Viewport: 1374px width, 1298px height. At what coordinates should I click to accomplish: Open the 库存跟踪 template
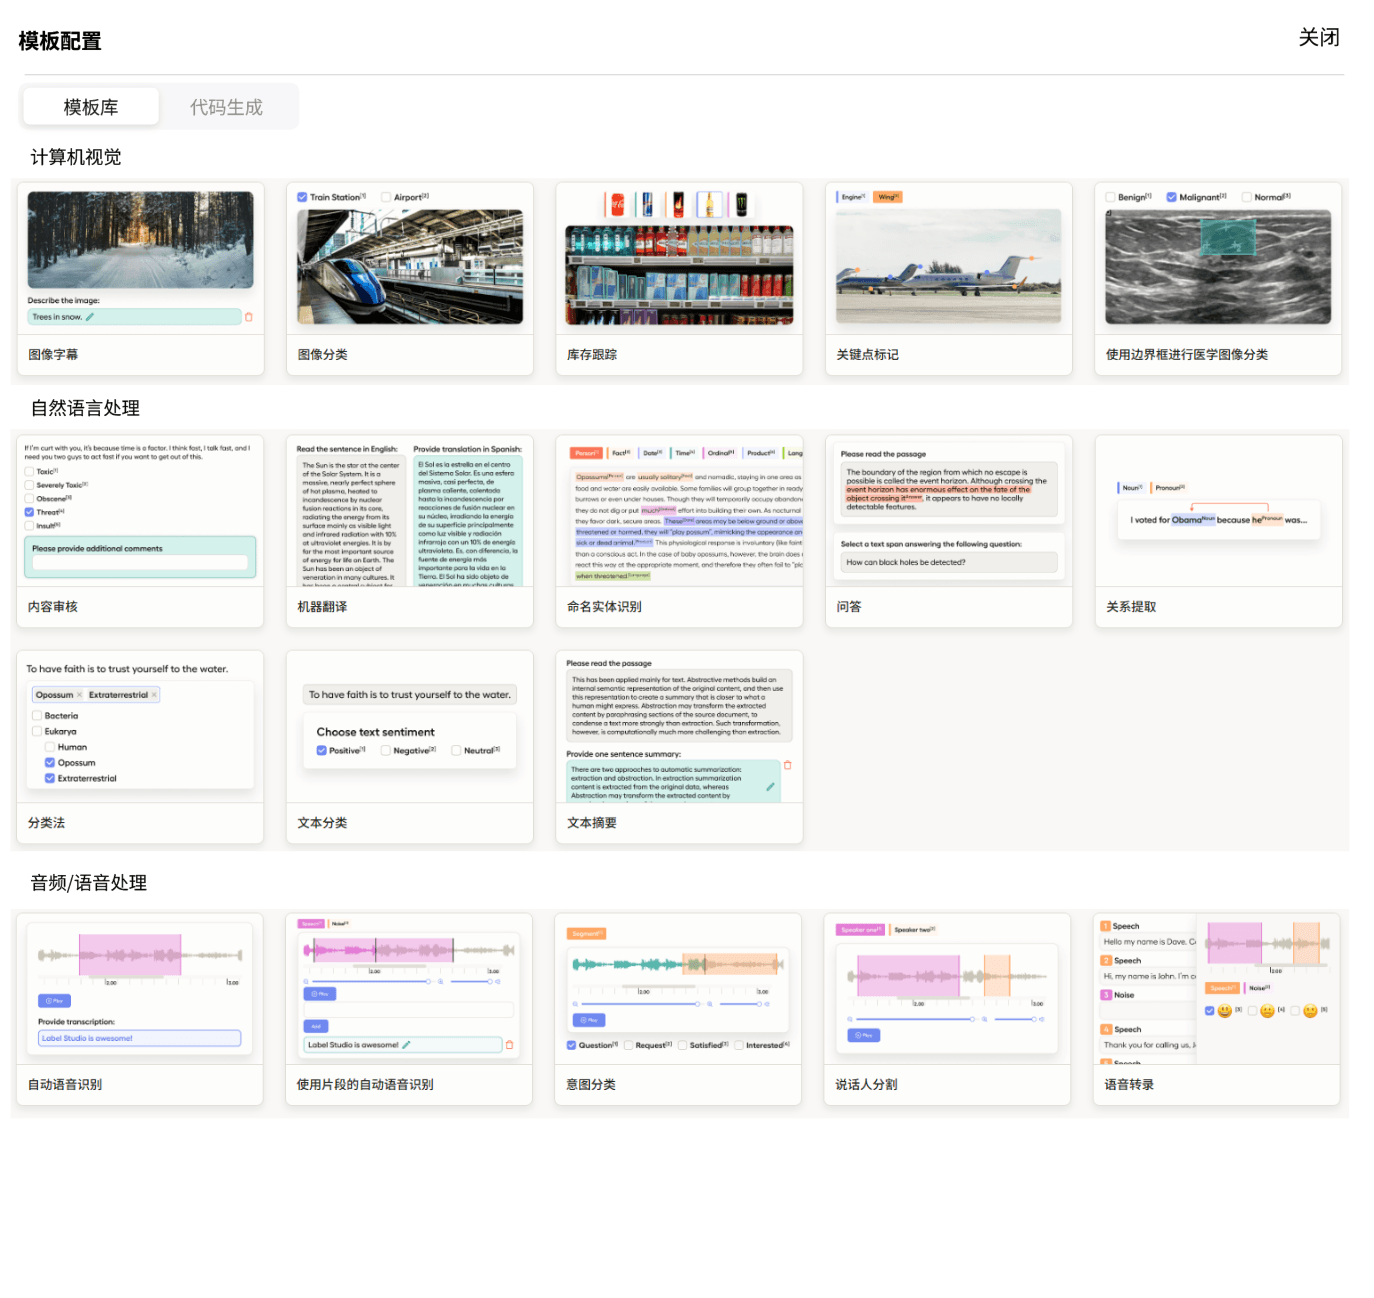679,278
